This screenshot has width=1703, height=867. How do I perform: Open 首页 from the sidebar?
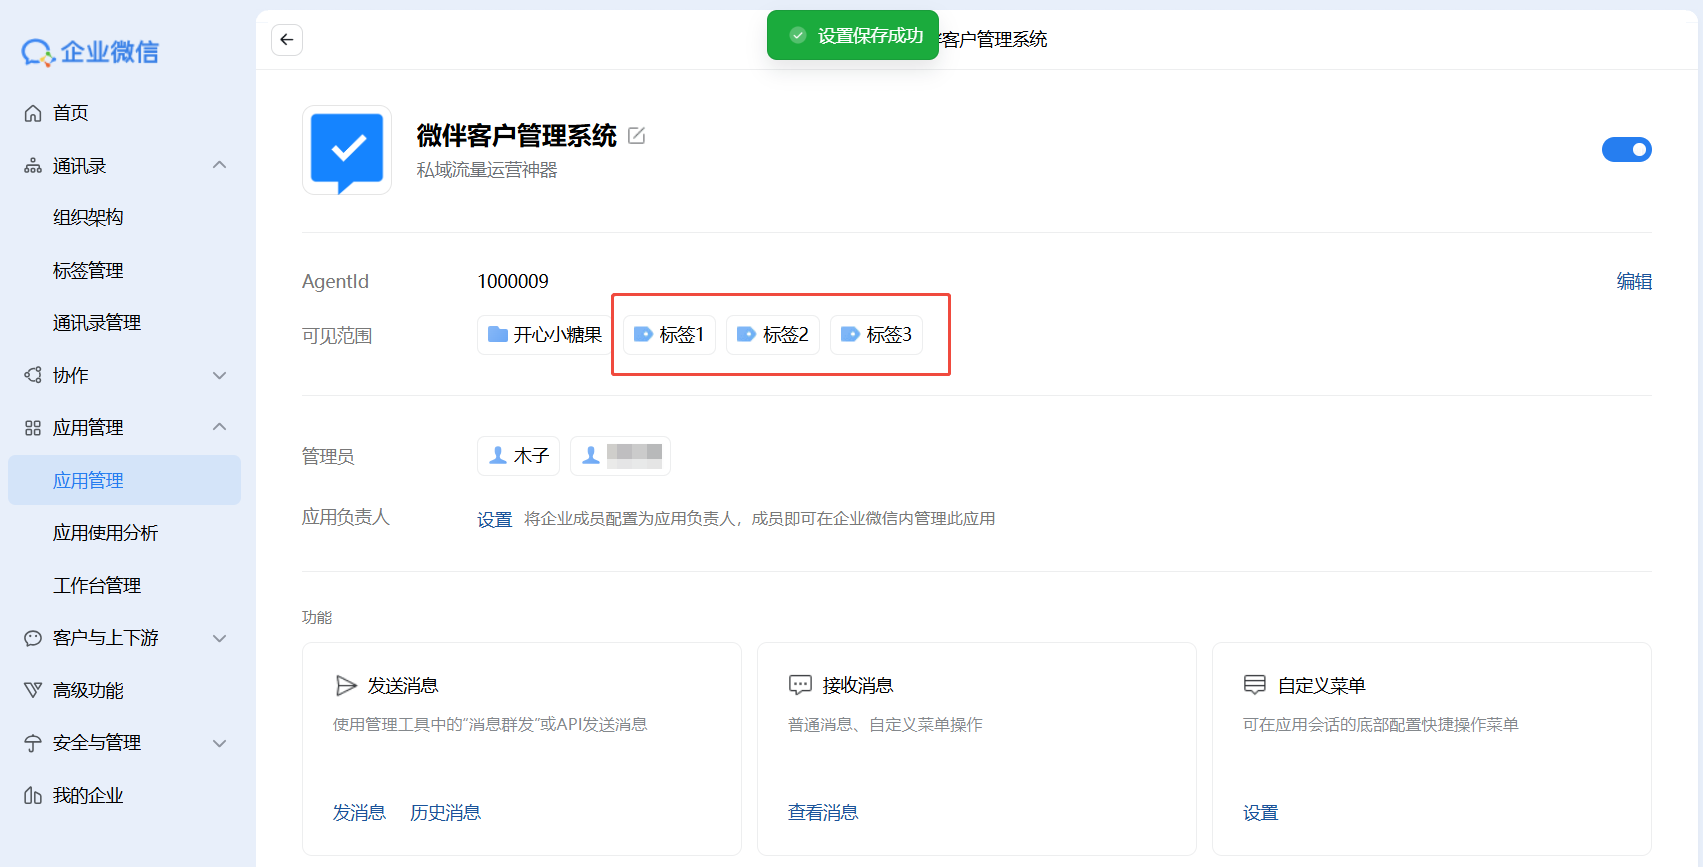coord(70,113)
